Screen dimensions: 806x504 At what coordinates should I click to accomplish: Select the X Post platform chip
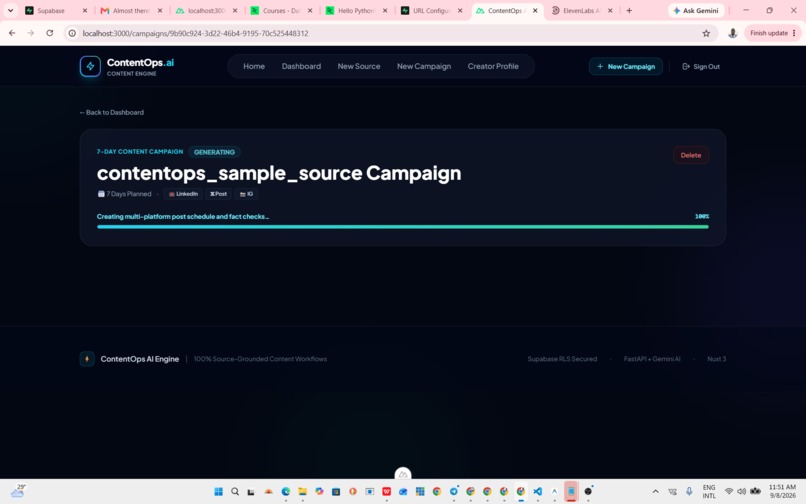click(218, 194)
